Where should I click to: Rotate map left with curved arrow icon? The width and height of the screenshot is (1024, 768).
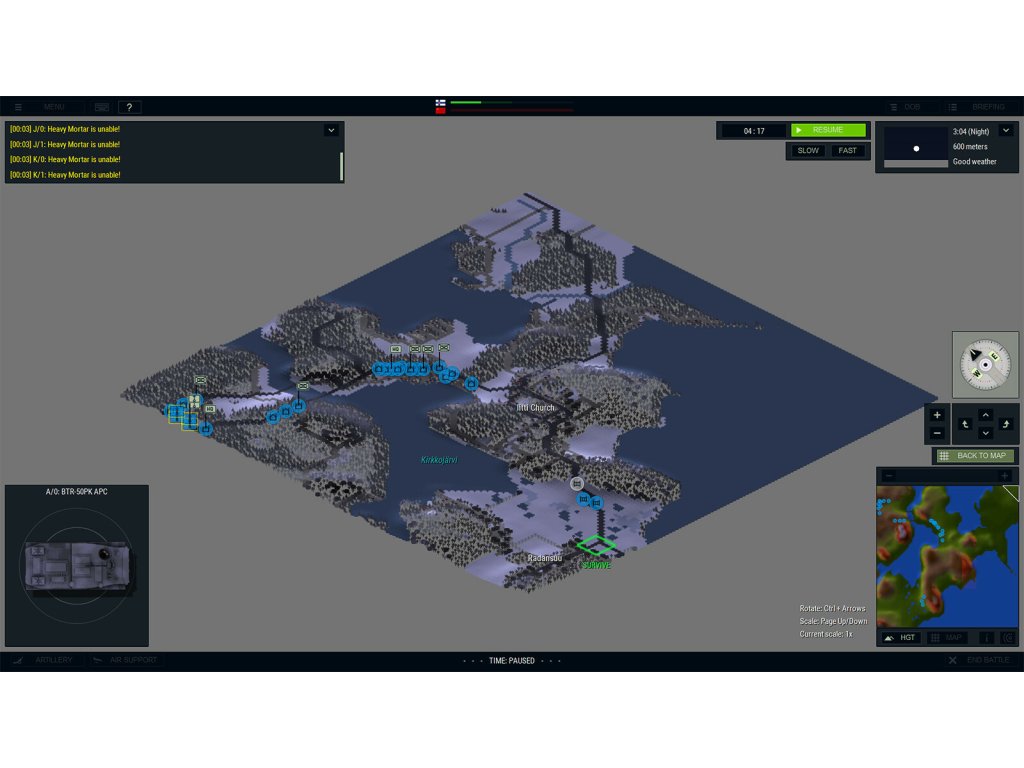tap(965, 424)
